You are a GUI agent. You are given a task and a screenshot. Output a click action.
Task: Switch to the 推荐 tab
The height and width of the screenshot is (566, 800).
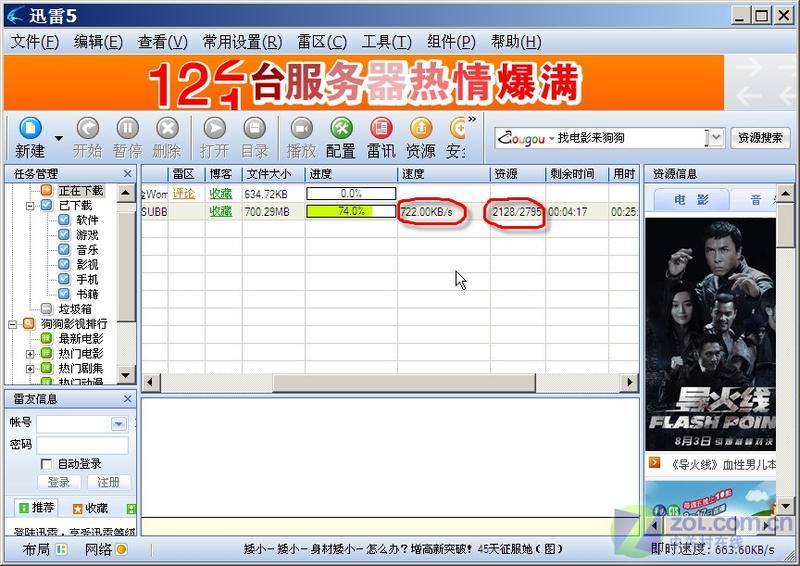[36, 508]
